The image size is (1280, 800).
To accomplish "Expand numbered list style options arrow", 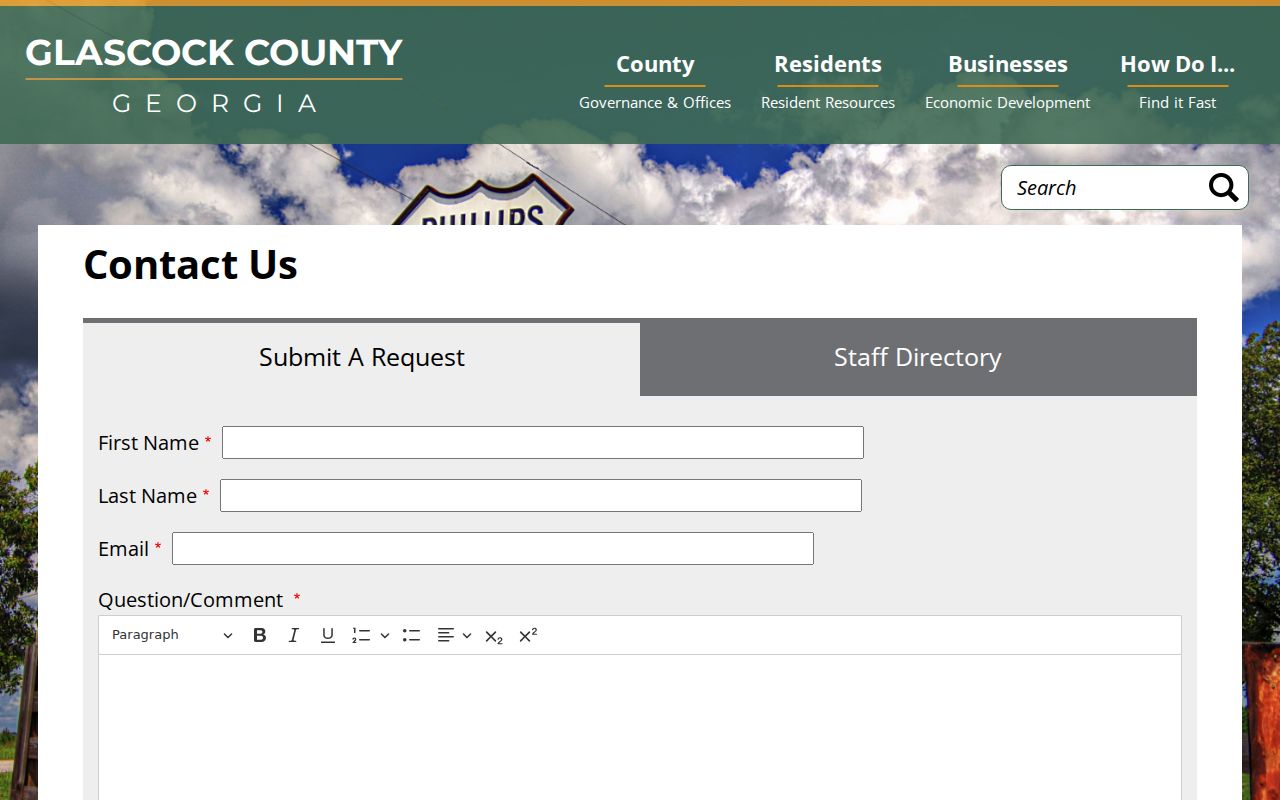I will (x=385, y=635).
